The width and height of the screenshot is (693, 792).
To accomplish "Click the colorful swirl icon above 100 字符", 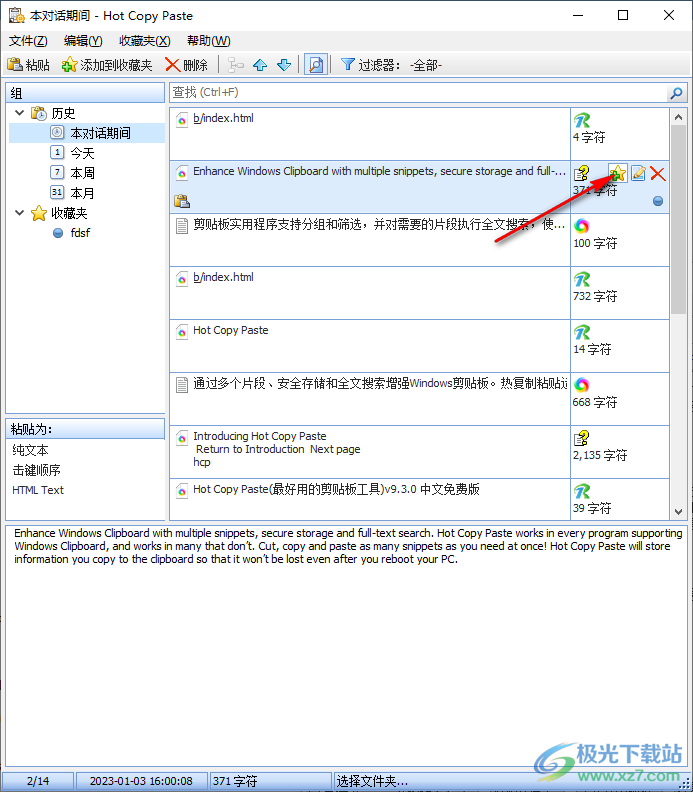I will click(x=581, y=226).
